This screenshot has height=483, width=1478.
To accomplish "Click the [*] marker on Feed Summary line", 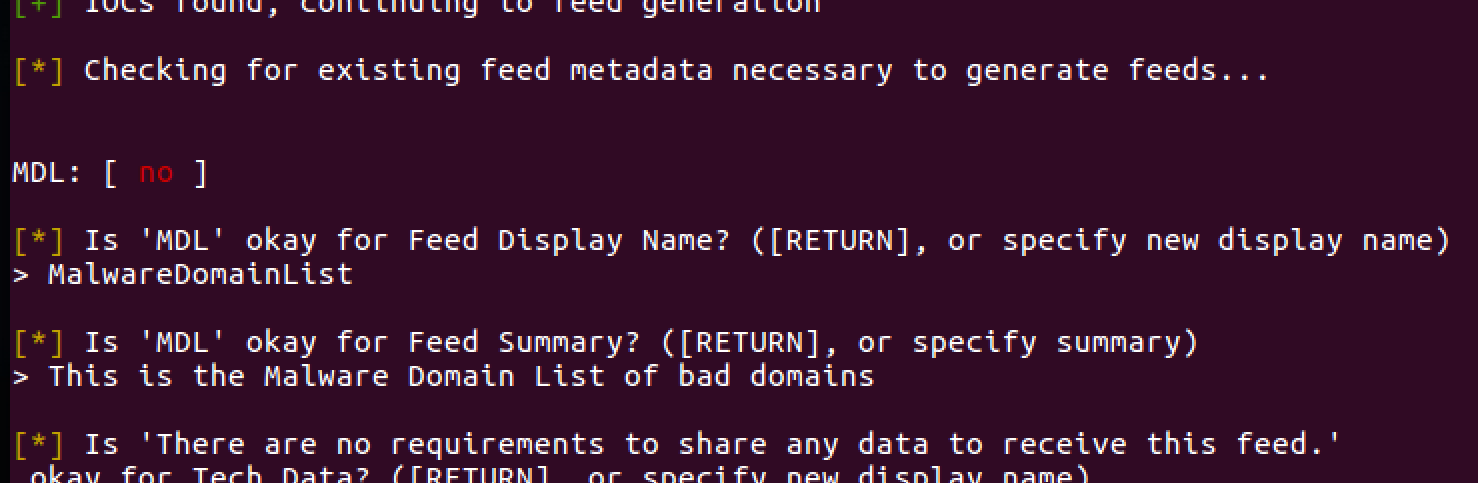I will coord(38,343).
